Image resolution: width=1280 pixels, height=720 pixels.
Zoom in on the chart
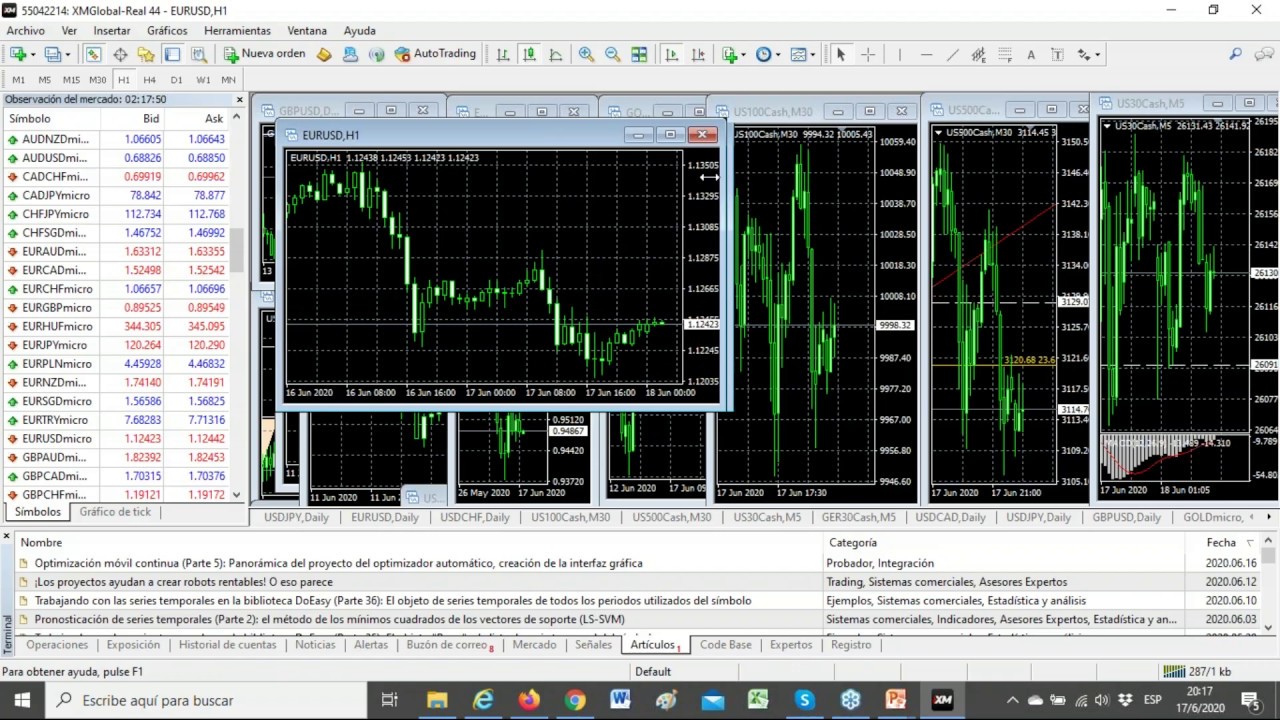[x=586, y=55]
